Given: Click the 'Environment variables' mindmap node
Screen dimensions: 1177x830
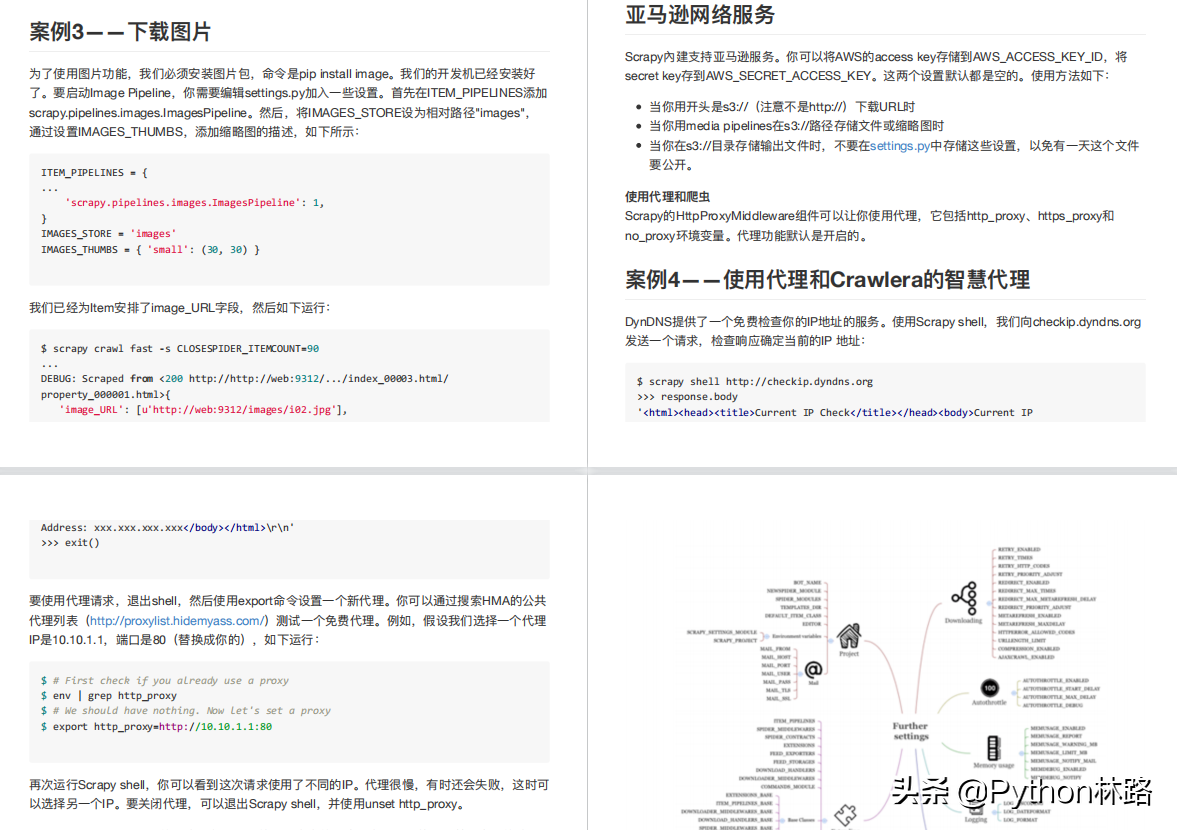Looking at the screenshot, I should pos(796,636).
